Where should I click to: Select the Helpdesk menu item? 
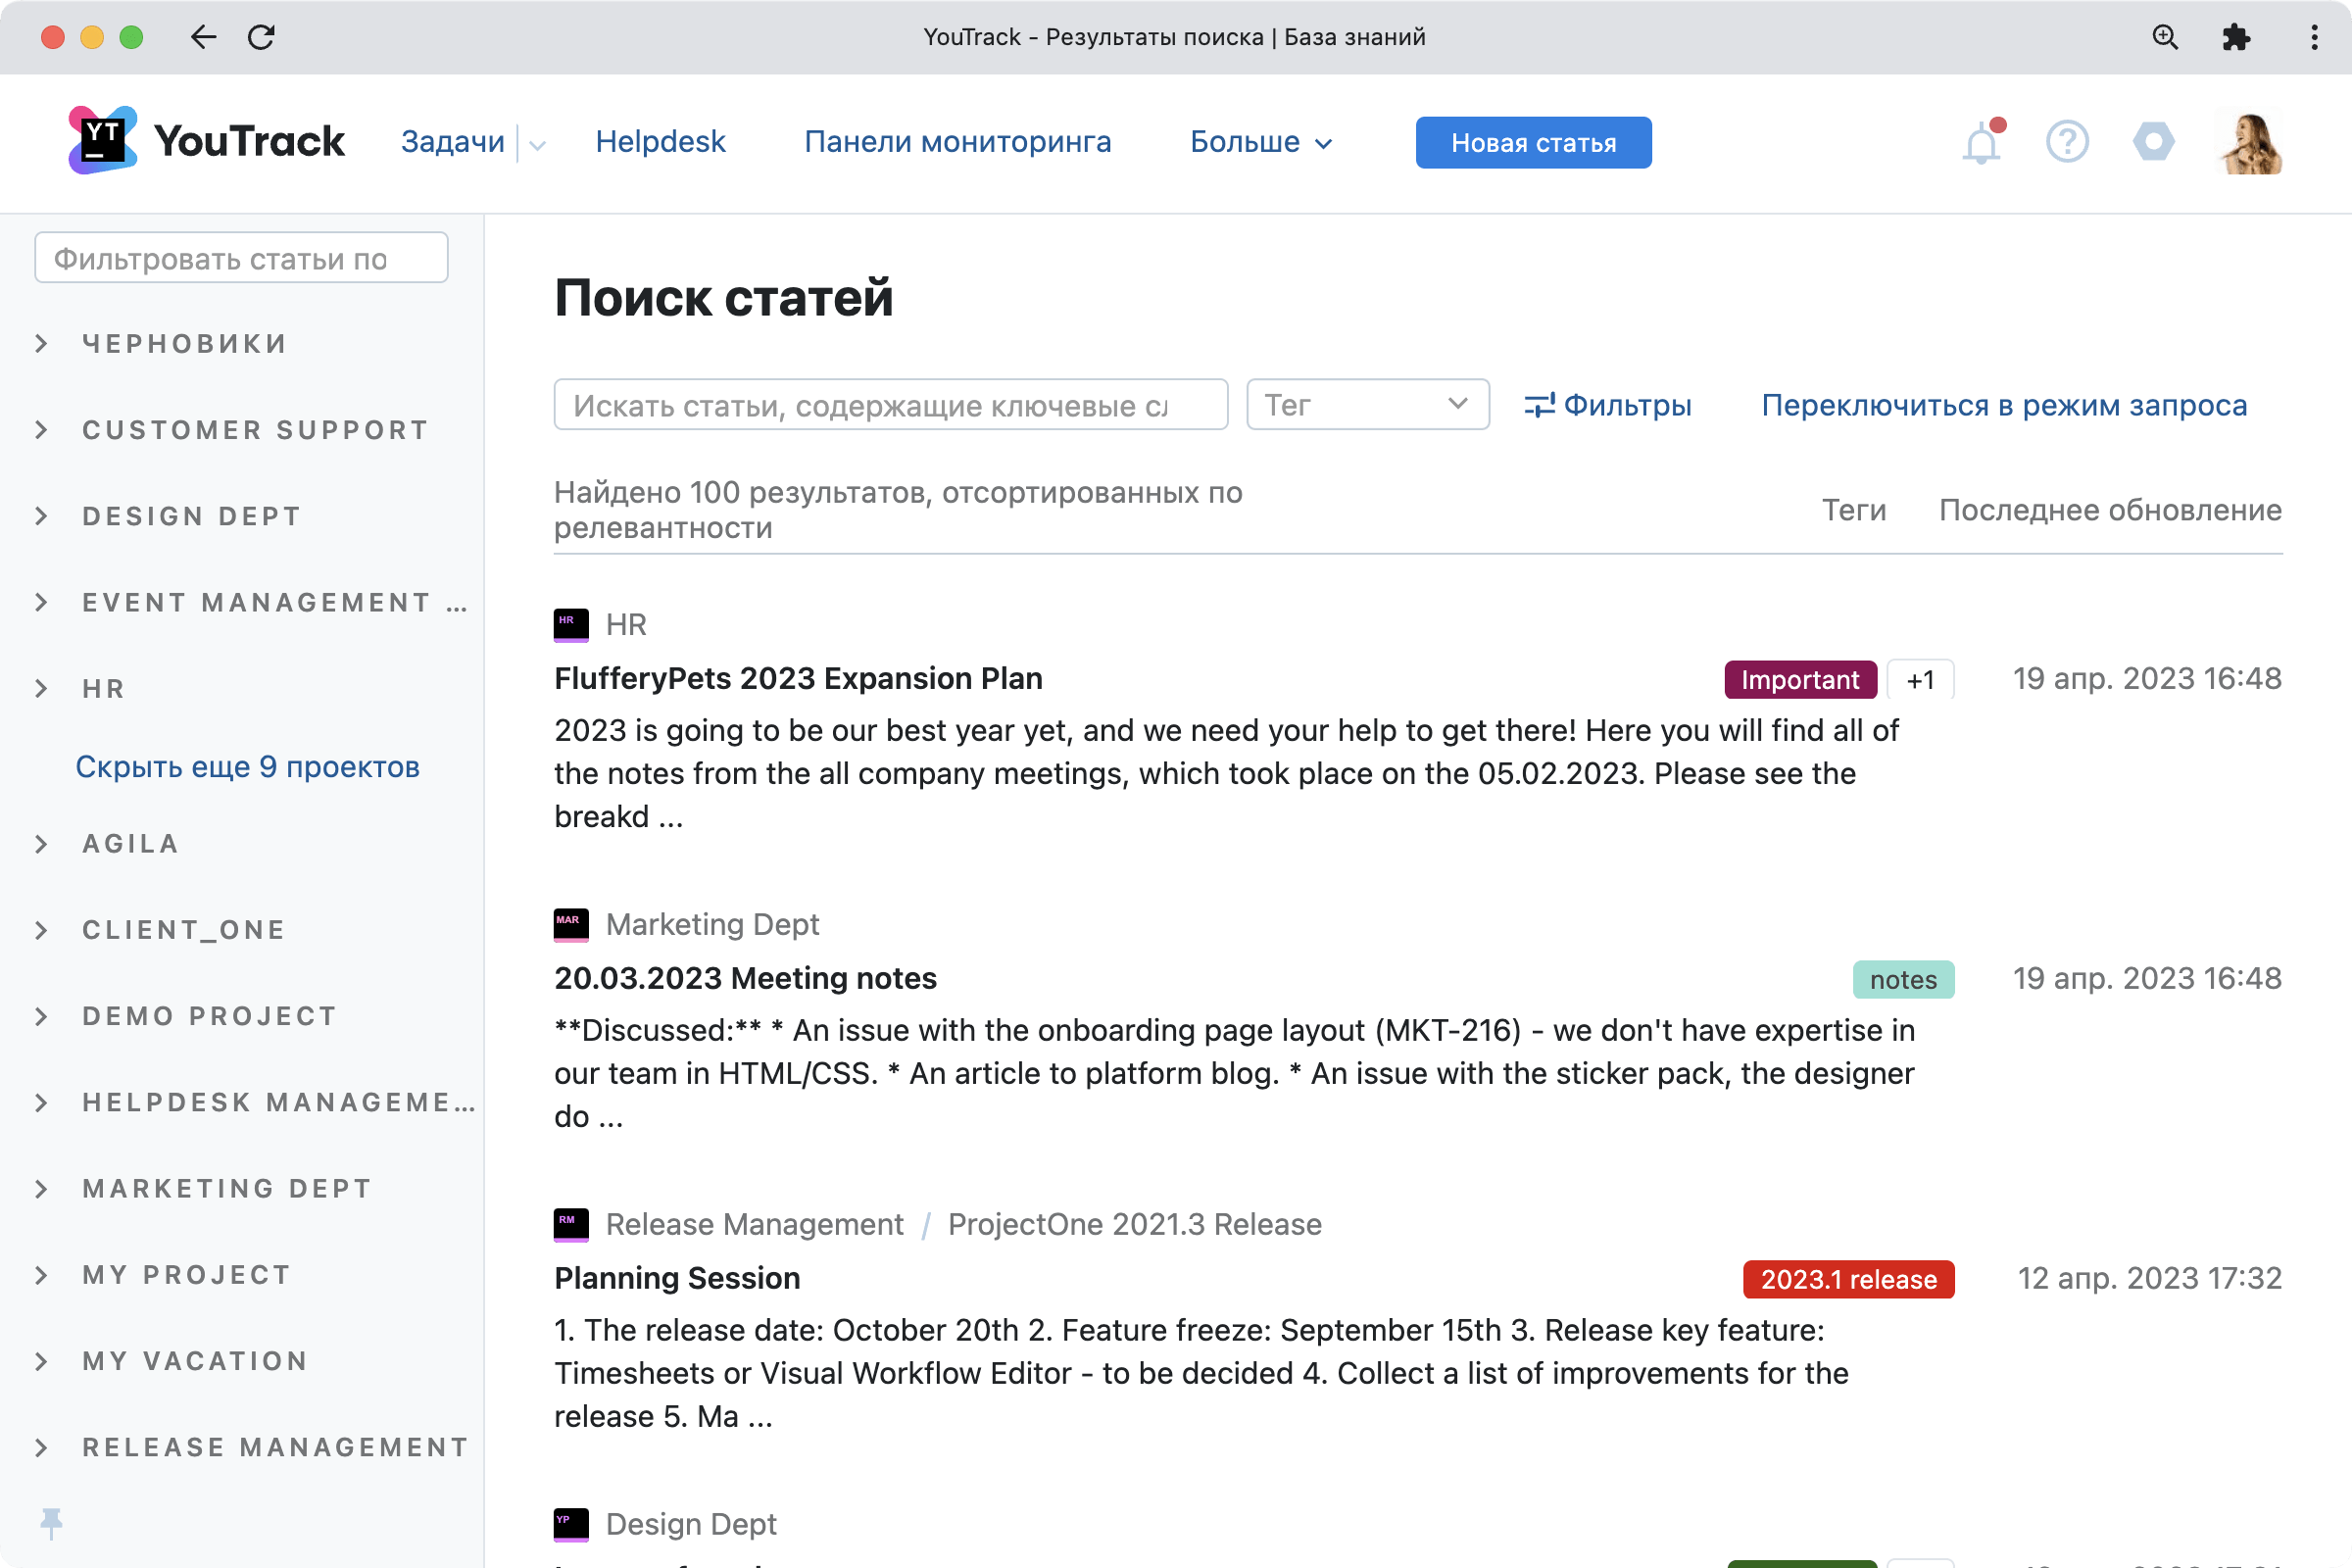tap(660, 142)
